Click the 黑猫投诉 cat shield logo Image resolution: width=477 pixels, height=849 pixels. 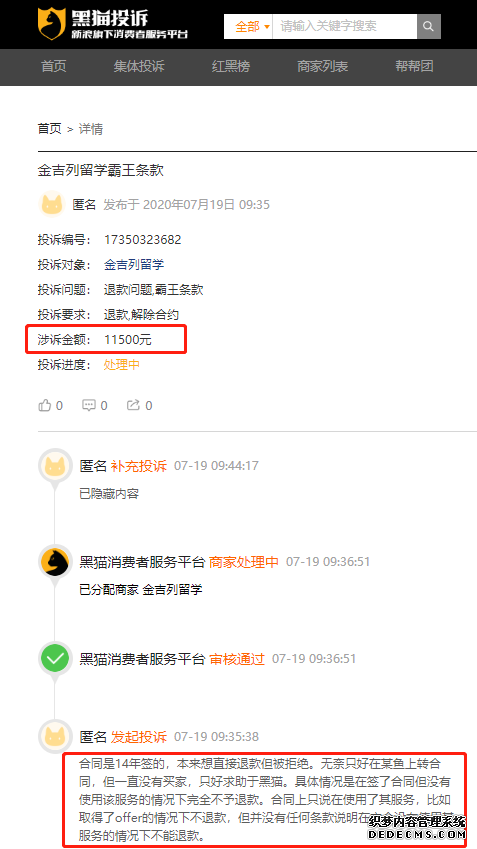pyautogui.click(x=51, y=24)
